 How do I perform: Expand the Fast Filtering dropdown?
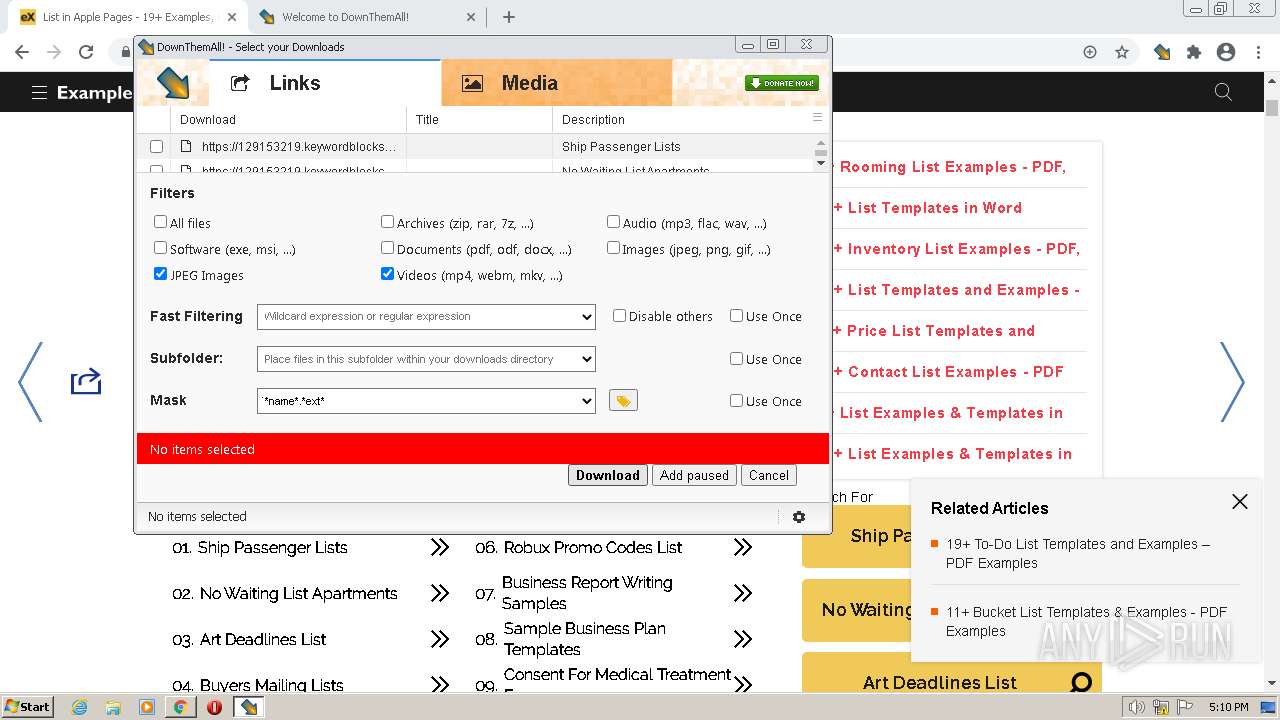tap(586, 317)
